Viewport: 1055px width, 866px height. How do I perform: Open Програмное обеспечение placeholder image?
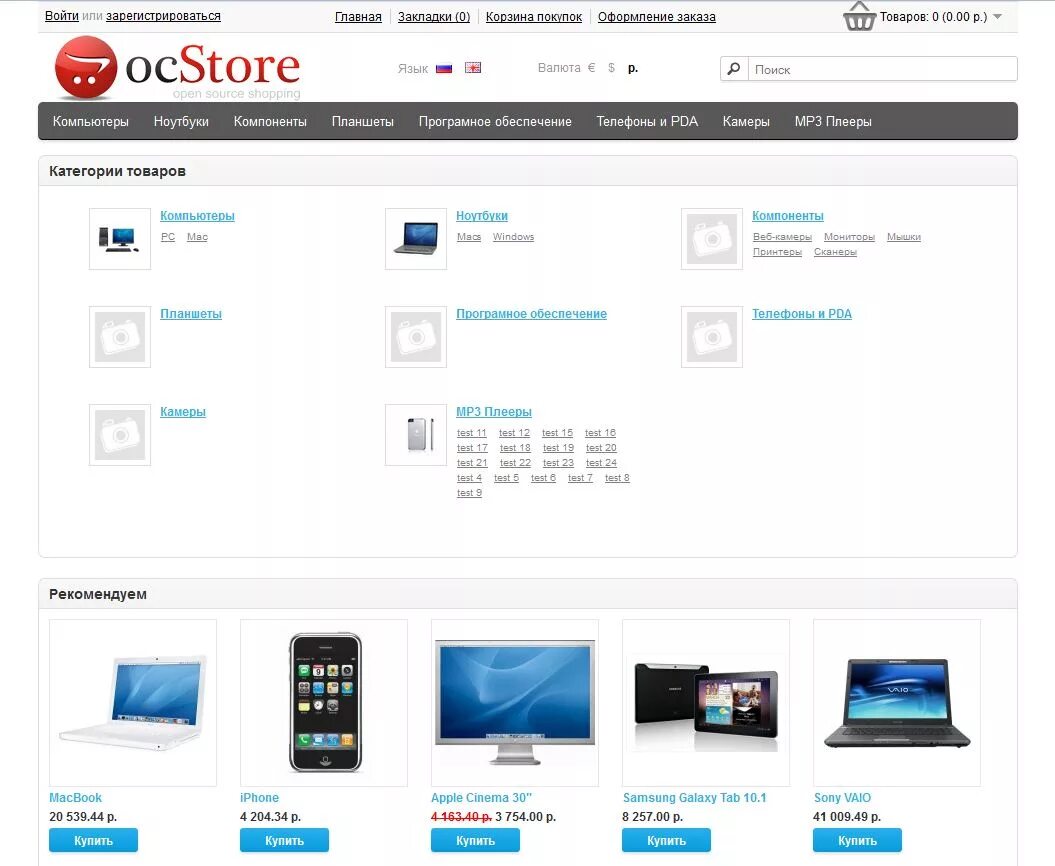click(416, 337)
